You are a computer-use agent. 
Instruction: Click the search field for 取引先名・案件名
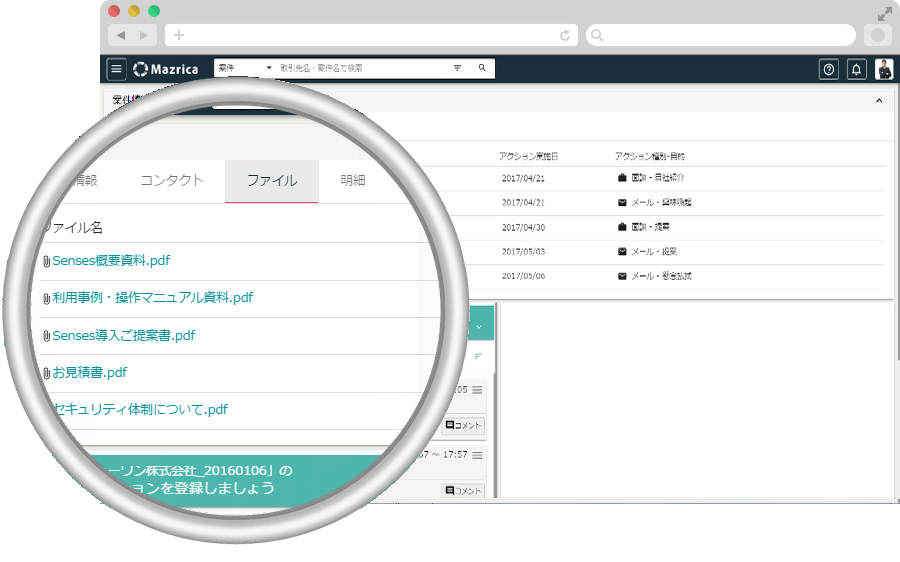click(360, 68)
